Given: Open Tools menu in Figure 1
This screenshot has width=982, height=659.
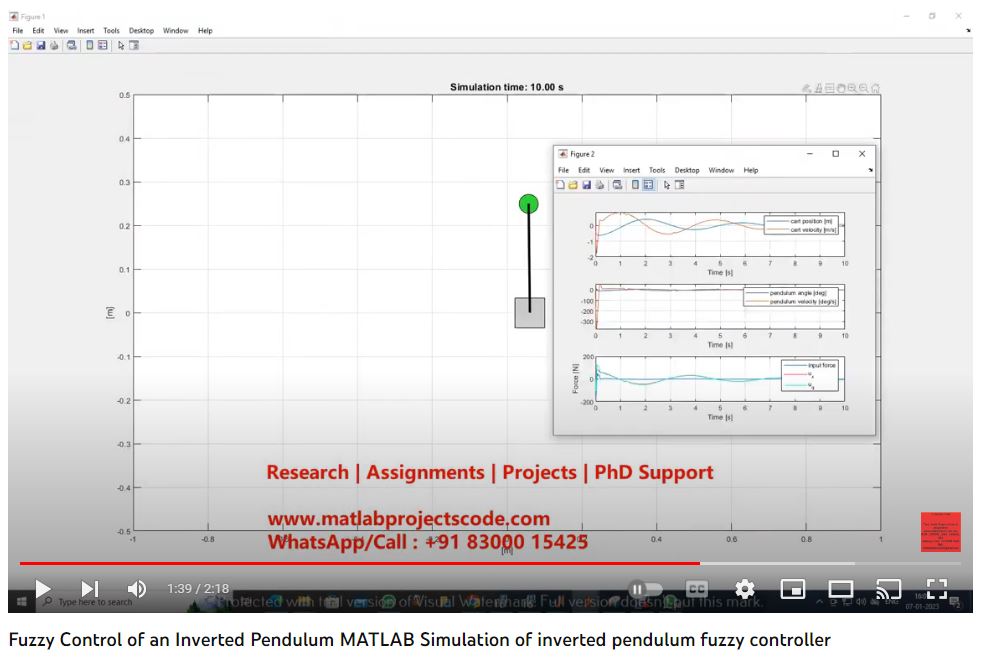Looking at the screenshot, I should (111, 30).
